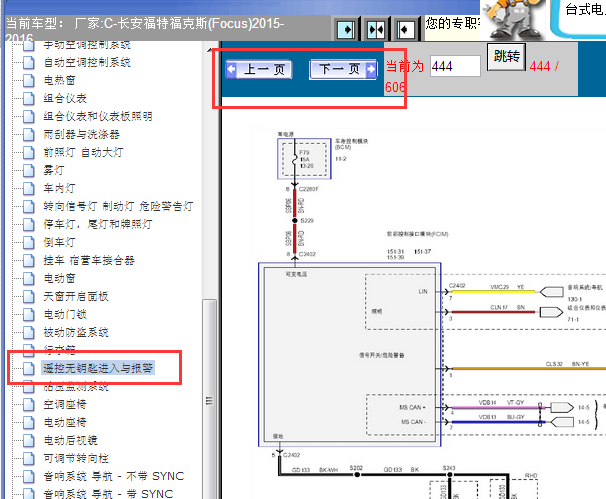Select 遥控无钥匙进入与报警 entry
The image size is (606, 499).
98,368
